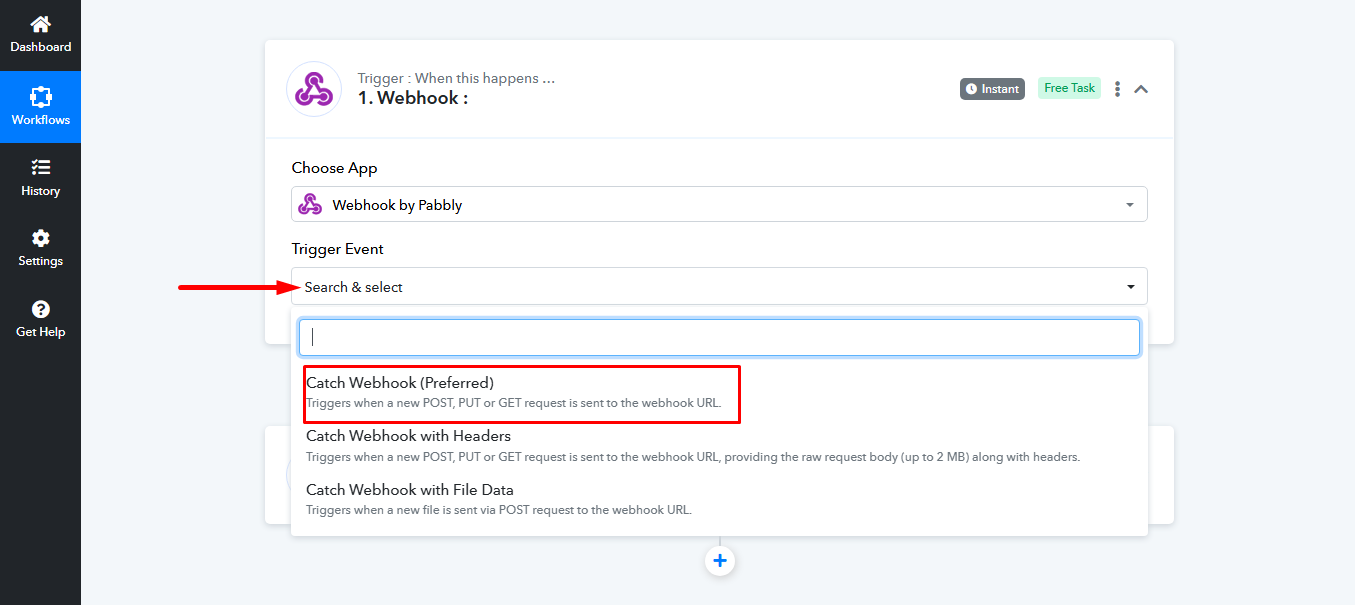The height and width of the screenshot is (605, 1355).
Task: Click the Webhook by Pabbly app name
Action: coord(397,205)
